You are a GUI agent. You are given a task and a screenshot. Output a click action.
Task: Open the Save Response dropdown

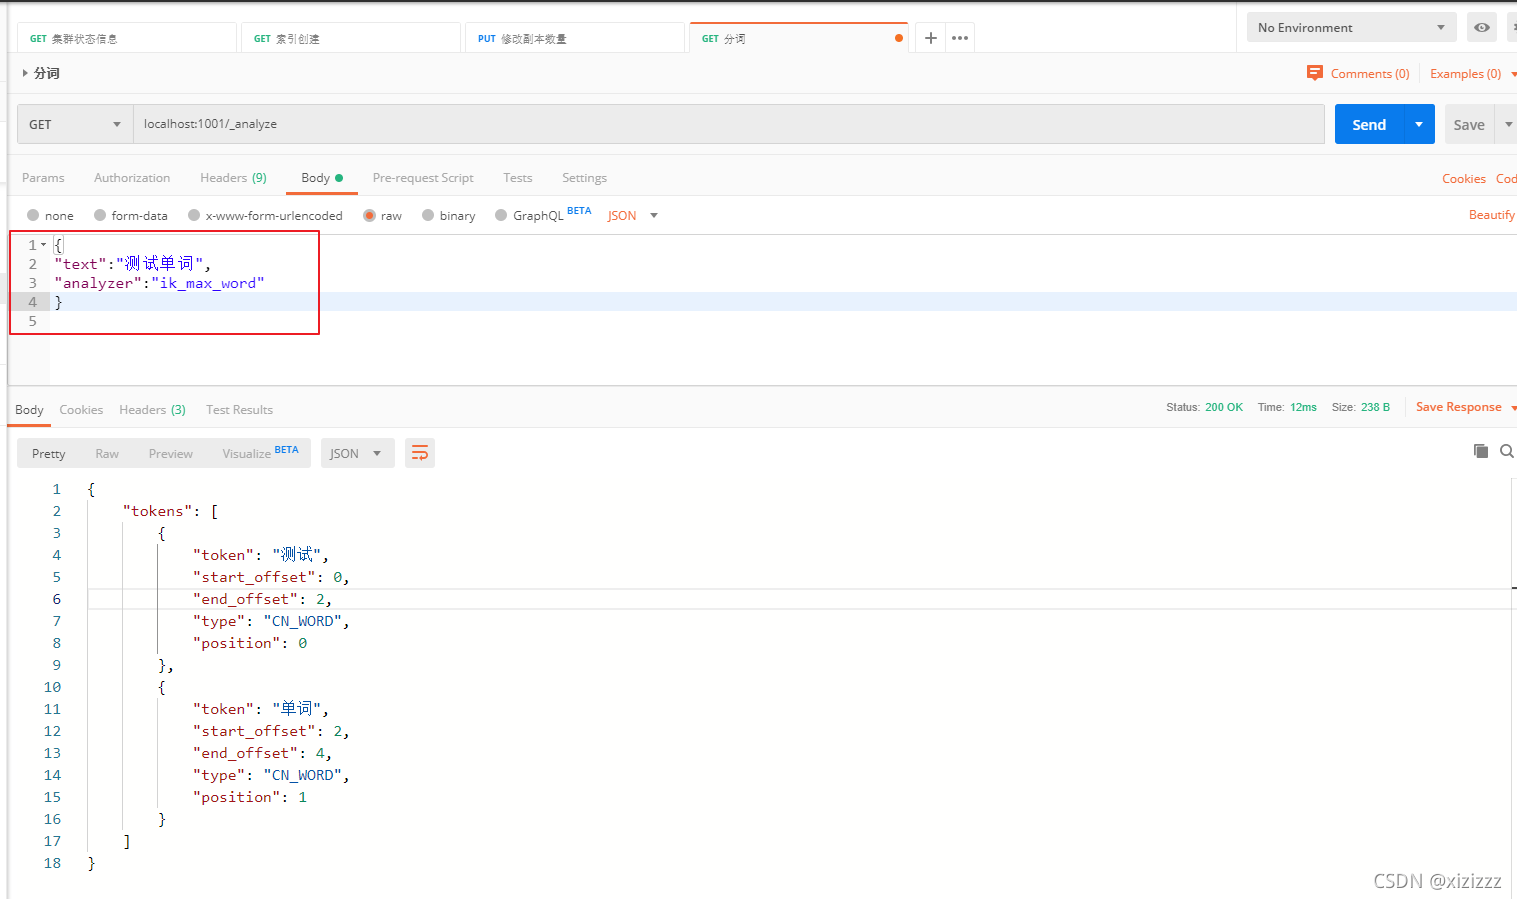[x=1513, y=407]
